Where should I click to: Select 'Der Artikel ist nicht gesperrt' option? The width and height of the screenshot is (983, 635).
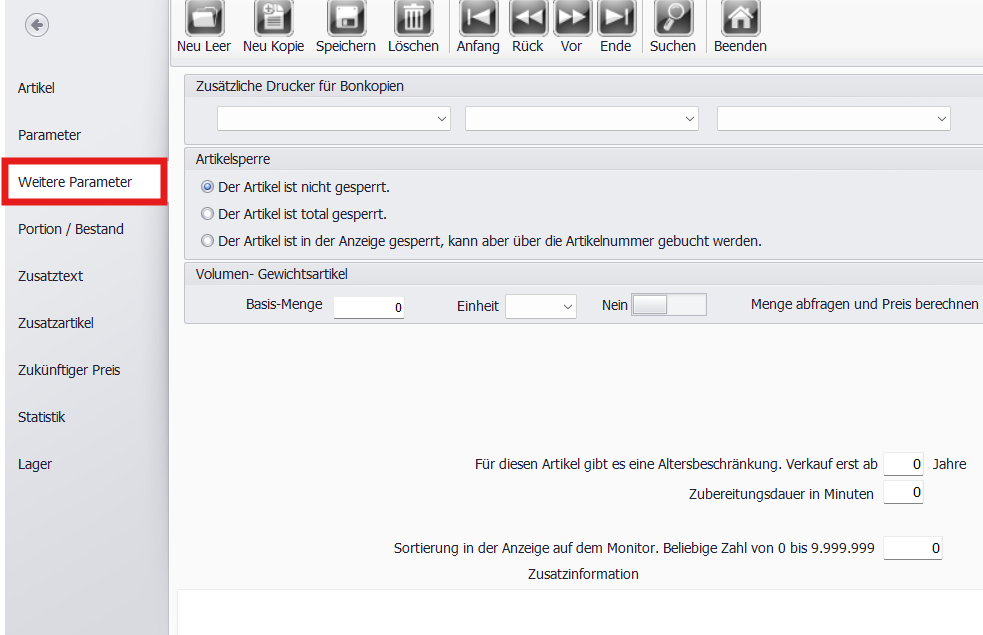pyautogui.click(x=208, y=187)
